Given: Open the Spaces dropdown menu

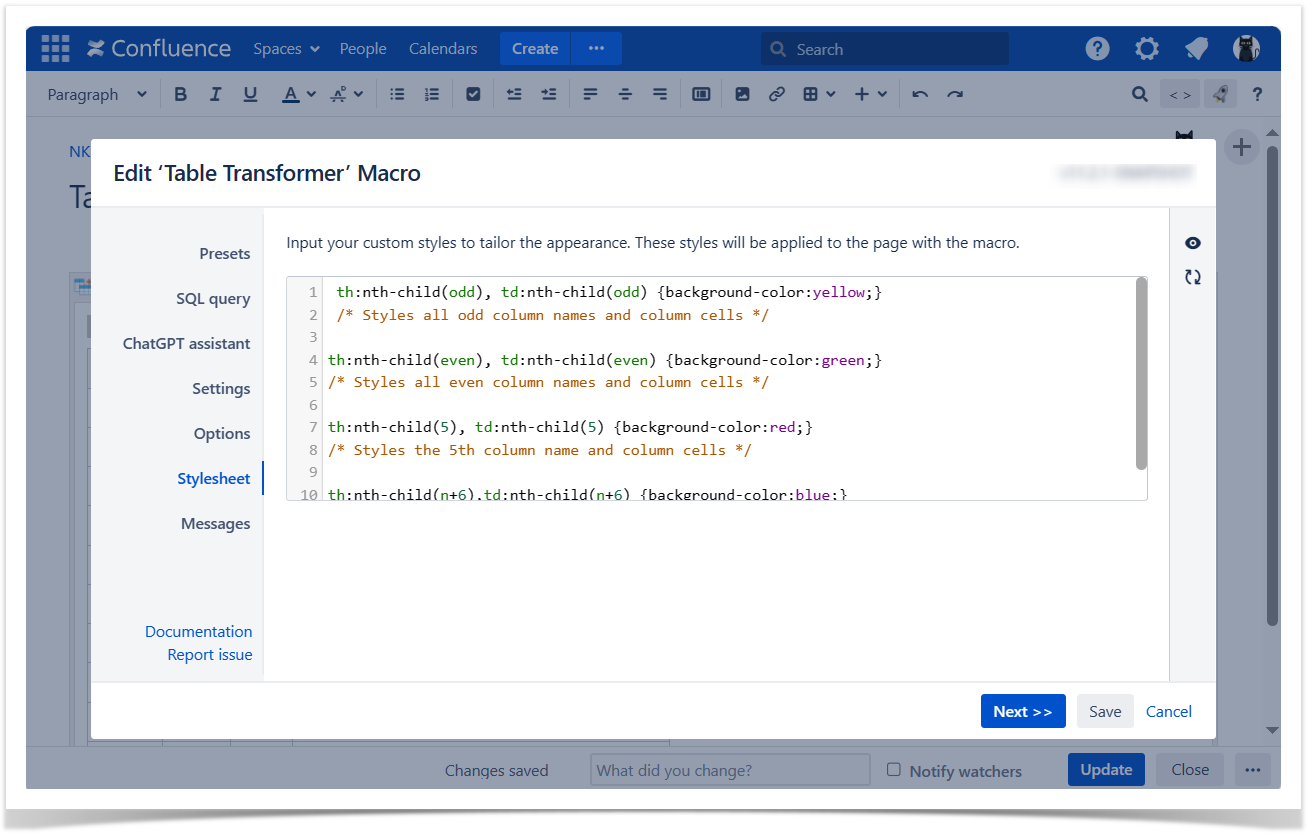Looking at the screenshot, I should coord(286,48).
